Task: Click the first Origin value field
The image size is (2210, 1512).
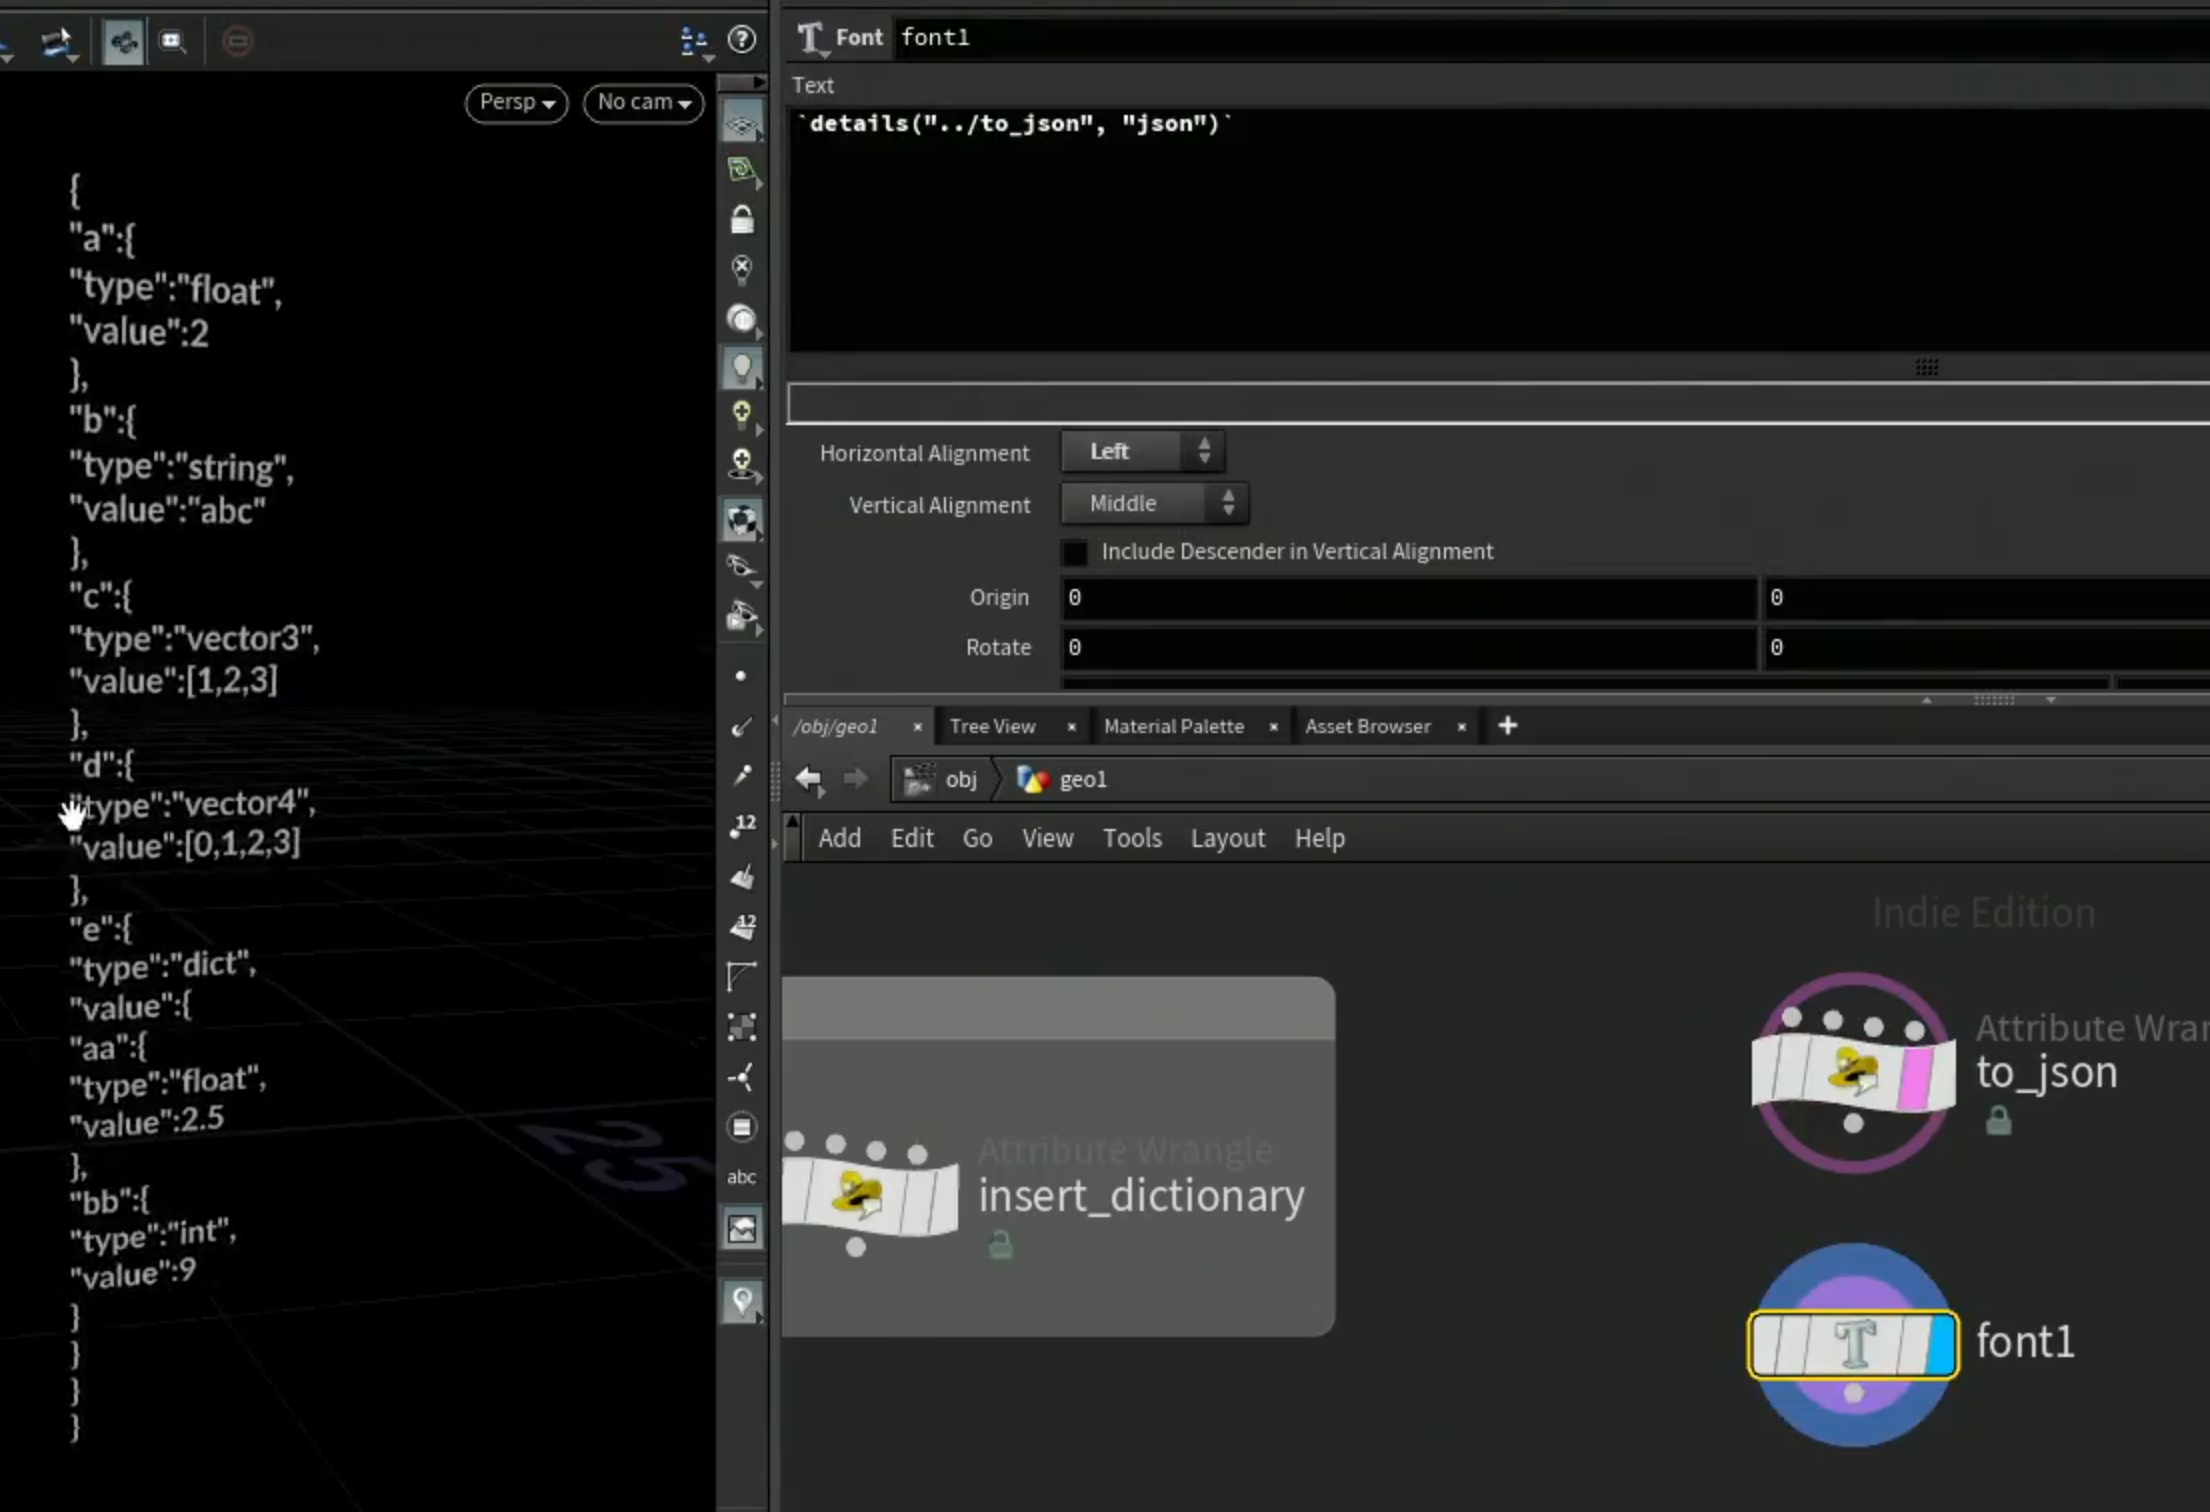Action: [1408, 598]
